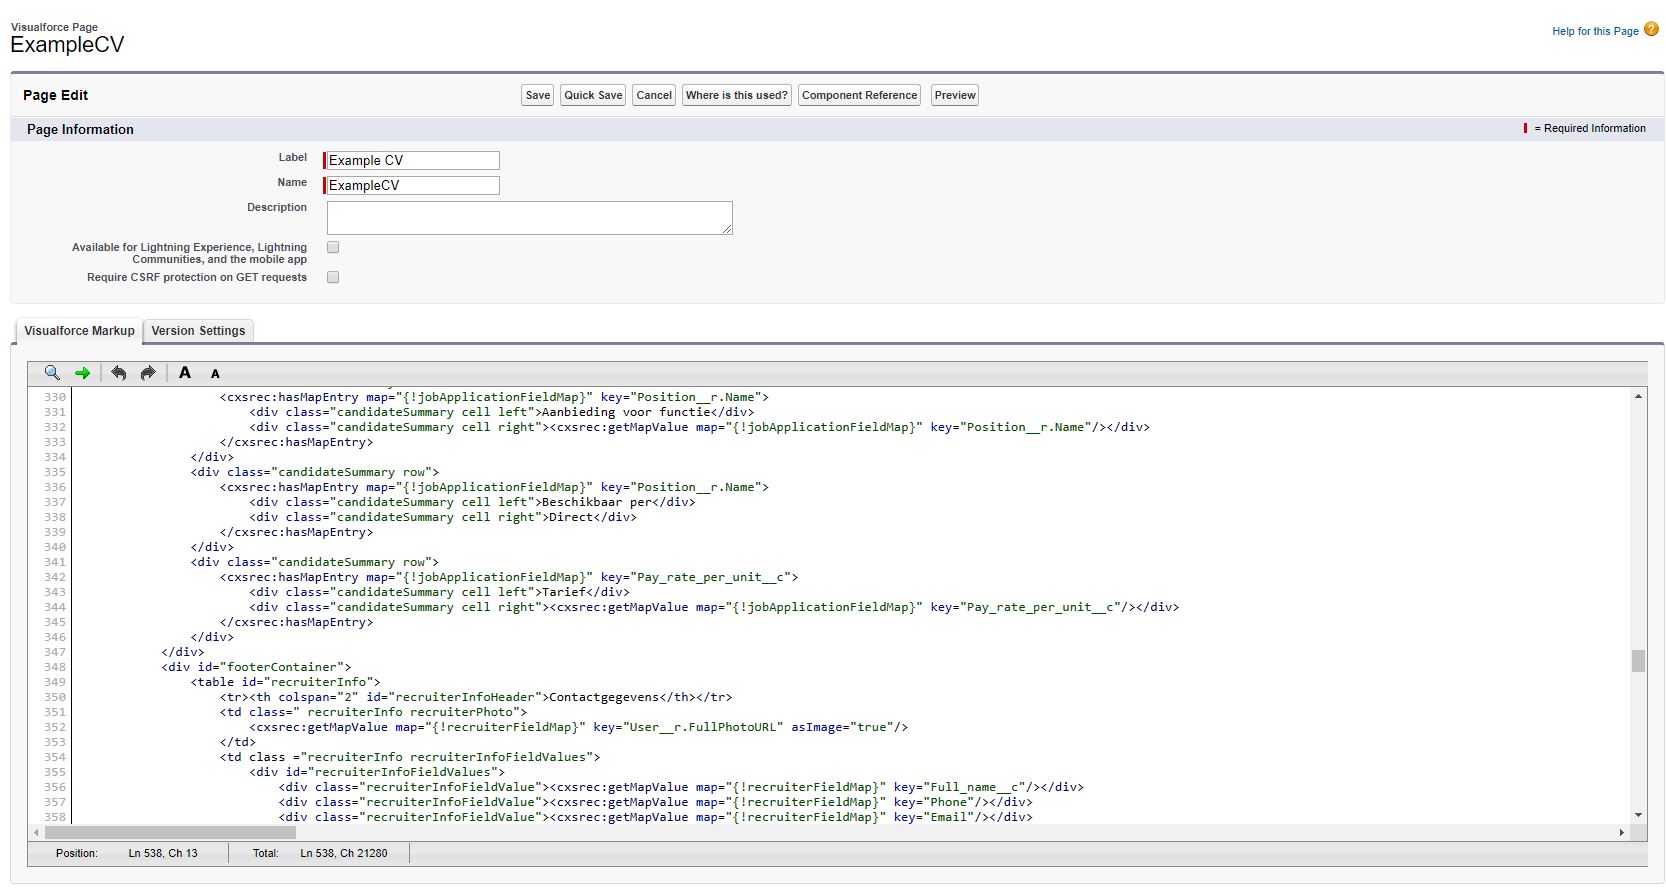Screen dimensions: 1666x894
Task: Click the line with key Full_name__c
Action: (x=681, y=787)
